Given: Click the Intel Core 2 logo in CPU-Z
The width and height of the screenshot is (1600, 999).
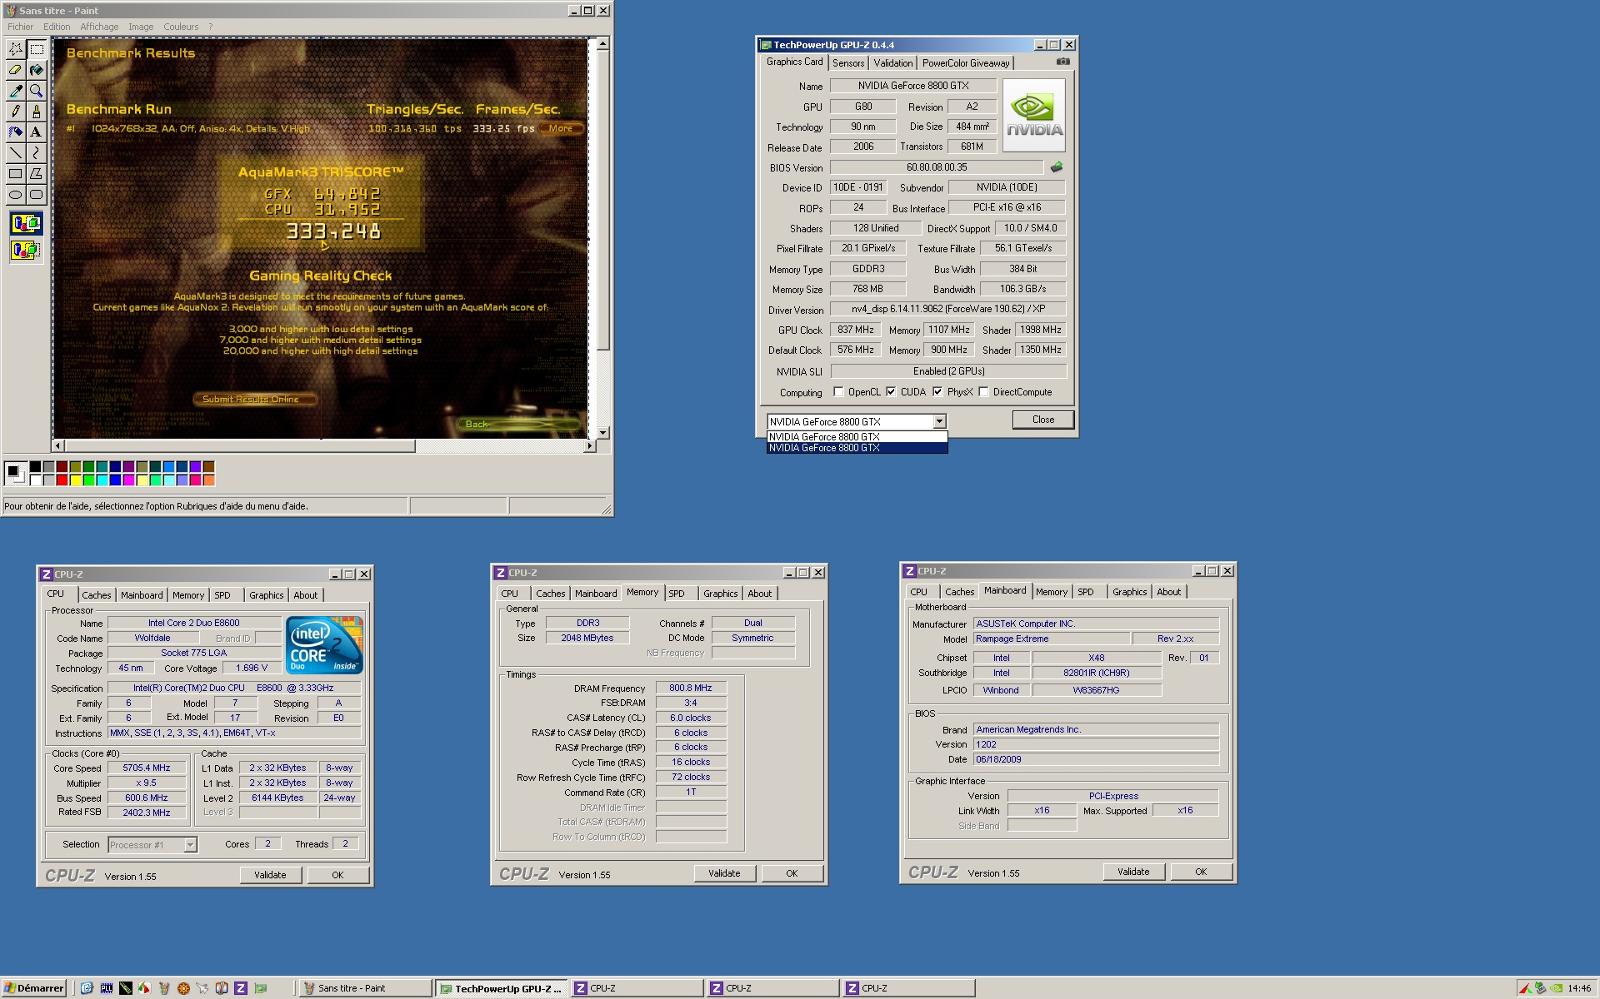Looking at the screenshot, I should 324,645.
